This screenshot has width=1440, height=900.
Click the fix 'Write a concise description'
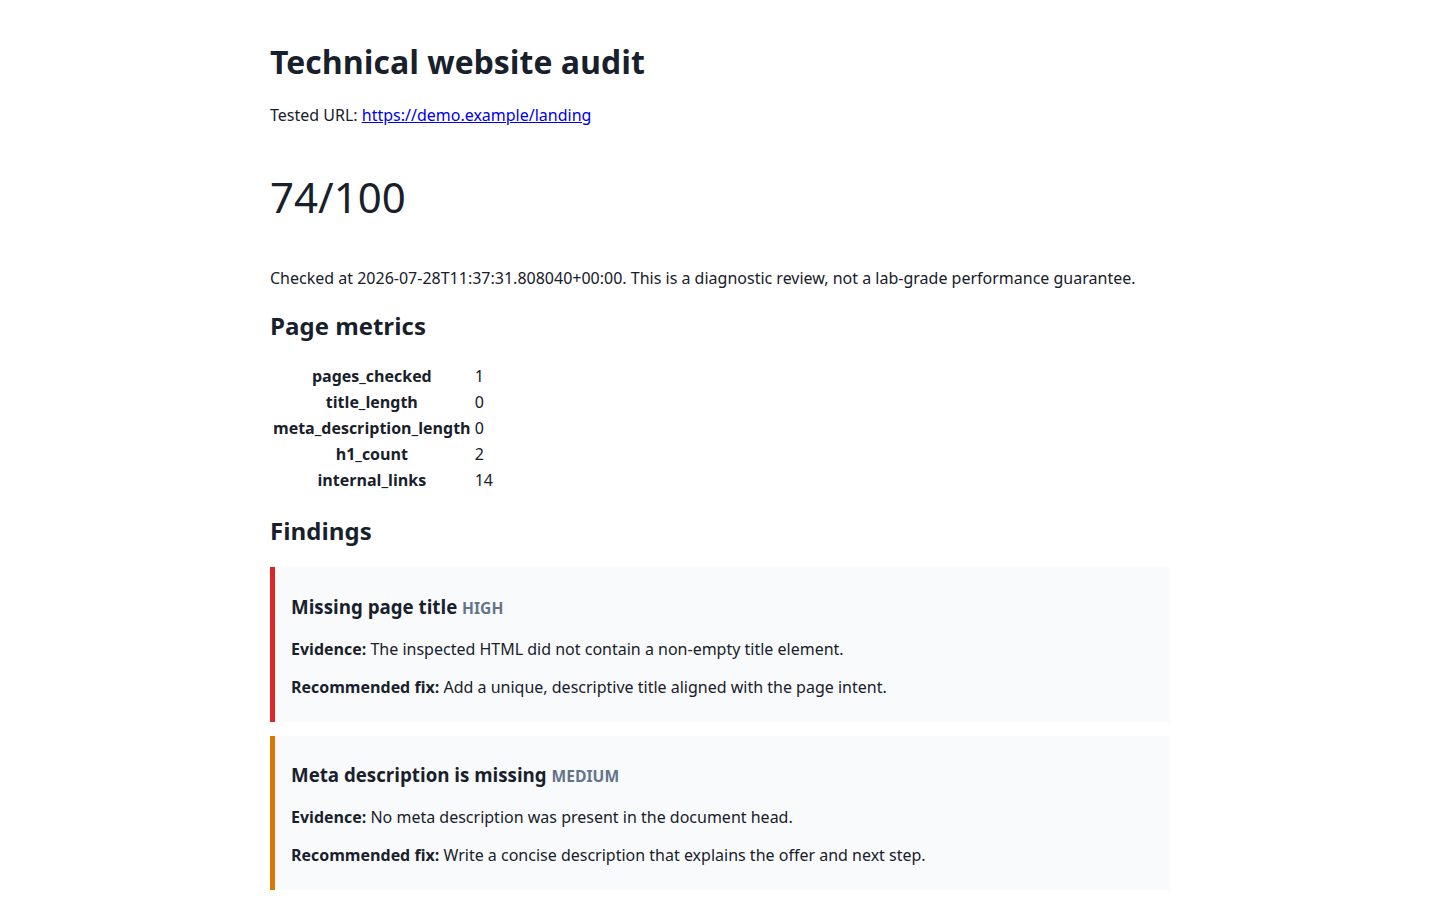[685, 855]
